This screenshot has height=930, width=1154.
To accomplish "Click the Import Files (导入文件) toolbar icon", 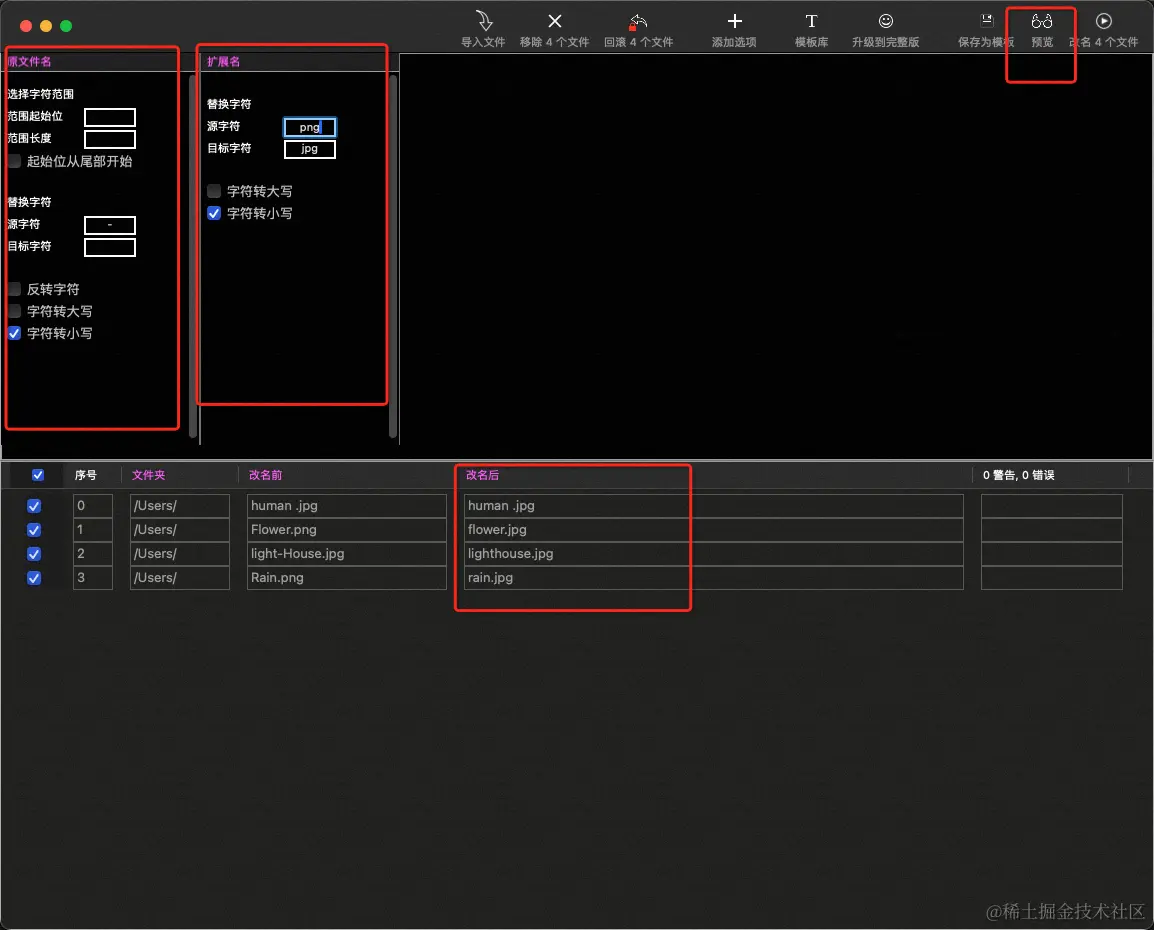I will (x=483, y=21).
